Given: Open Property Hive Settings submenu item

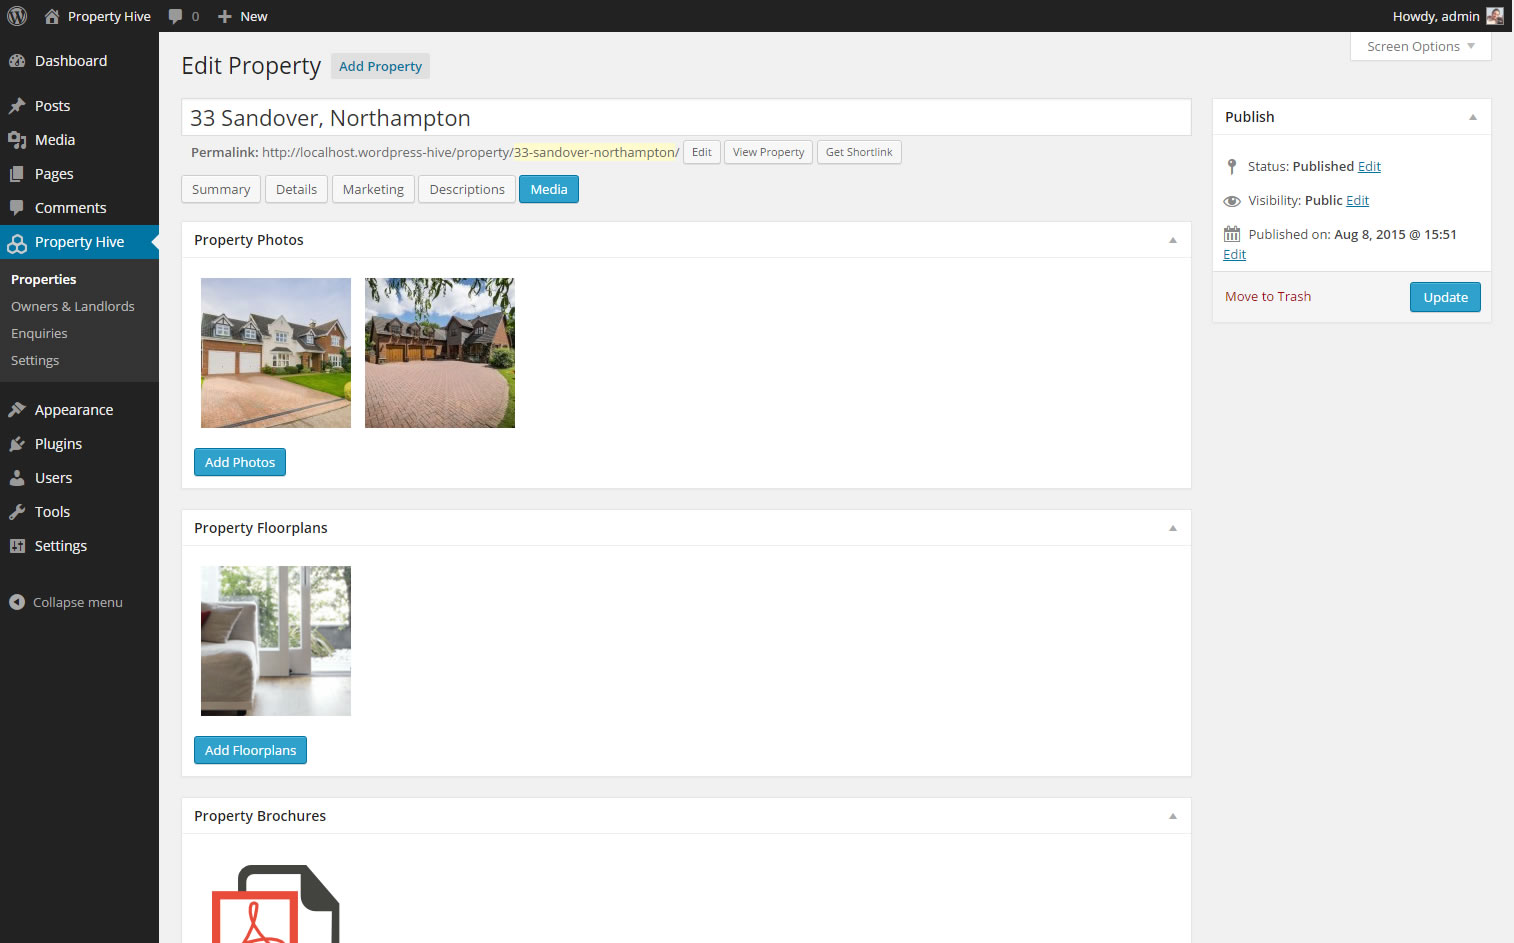Looking at the screenshot, I should [35, 360].
